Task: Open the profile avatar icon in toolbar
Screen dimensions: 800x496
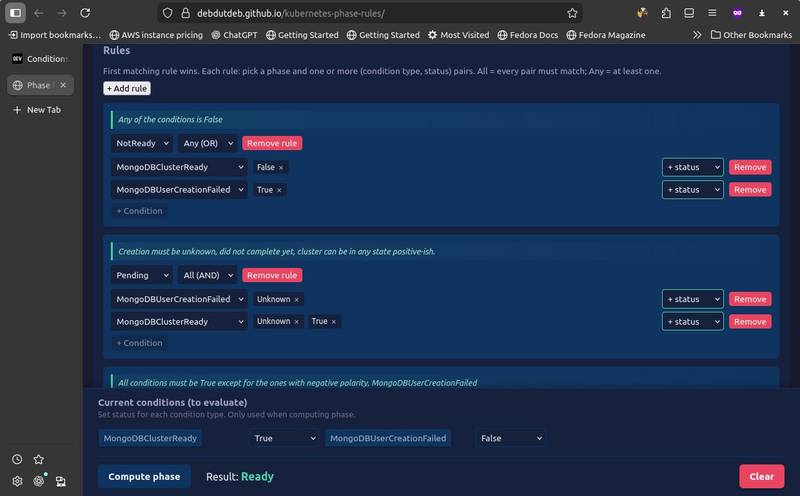Action: point(642,13)
